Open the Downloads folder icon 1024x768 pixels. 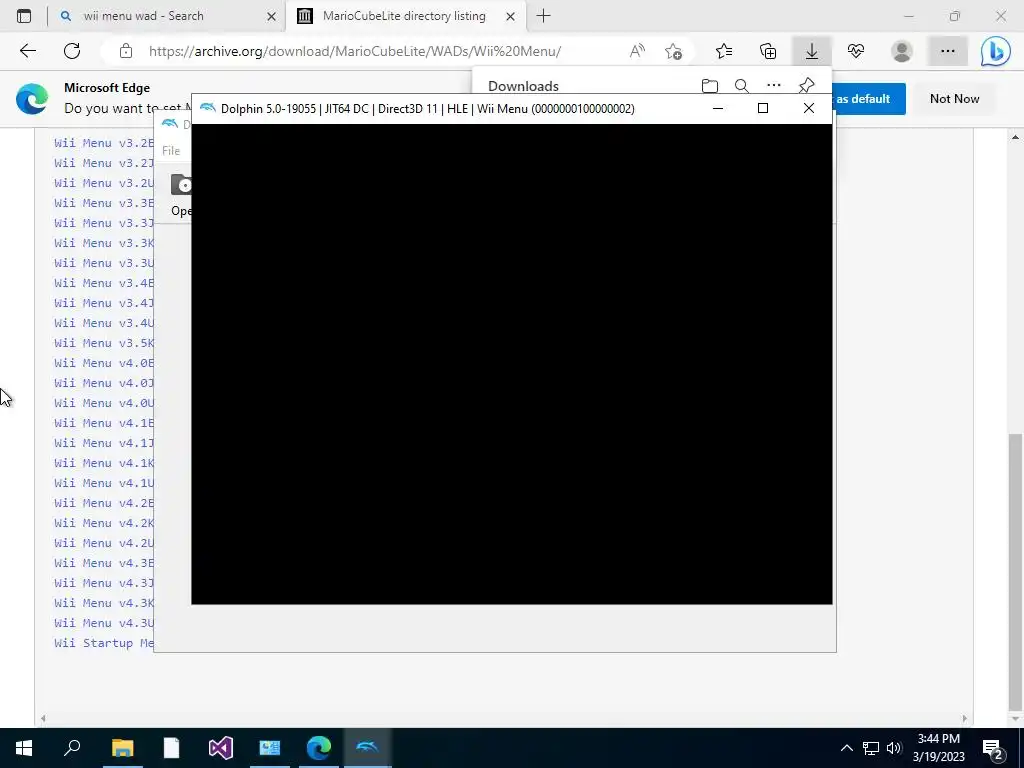pyautogui.click(x=710, y=86)
